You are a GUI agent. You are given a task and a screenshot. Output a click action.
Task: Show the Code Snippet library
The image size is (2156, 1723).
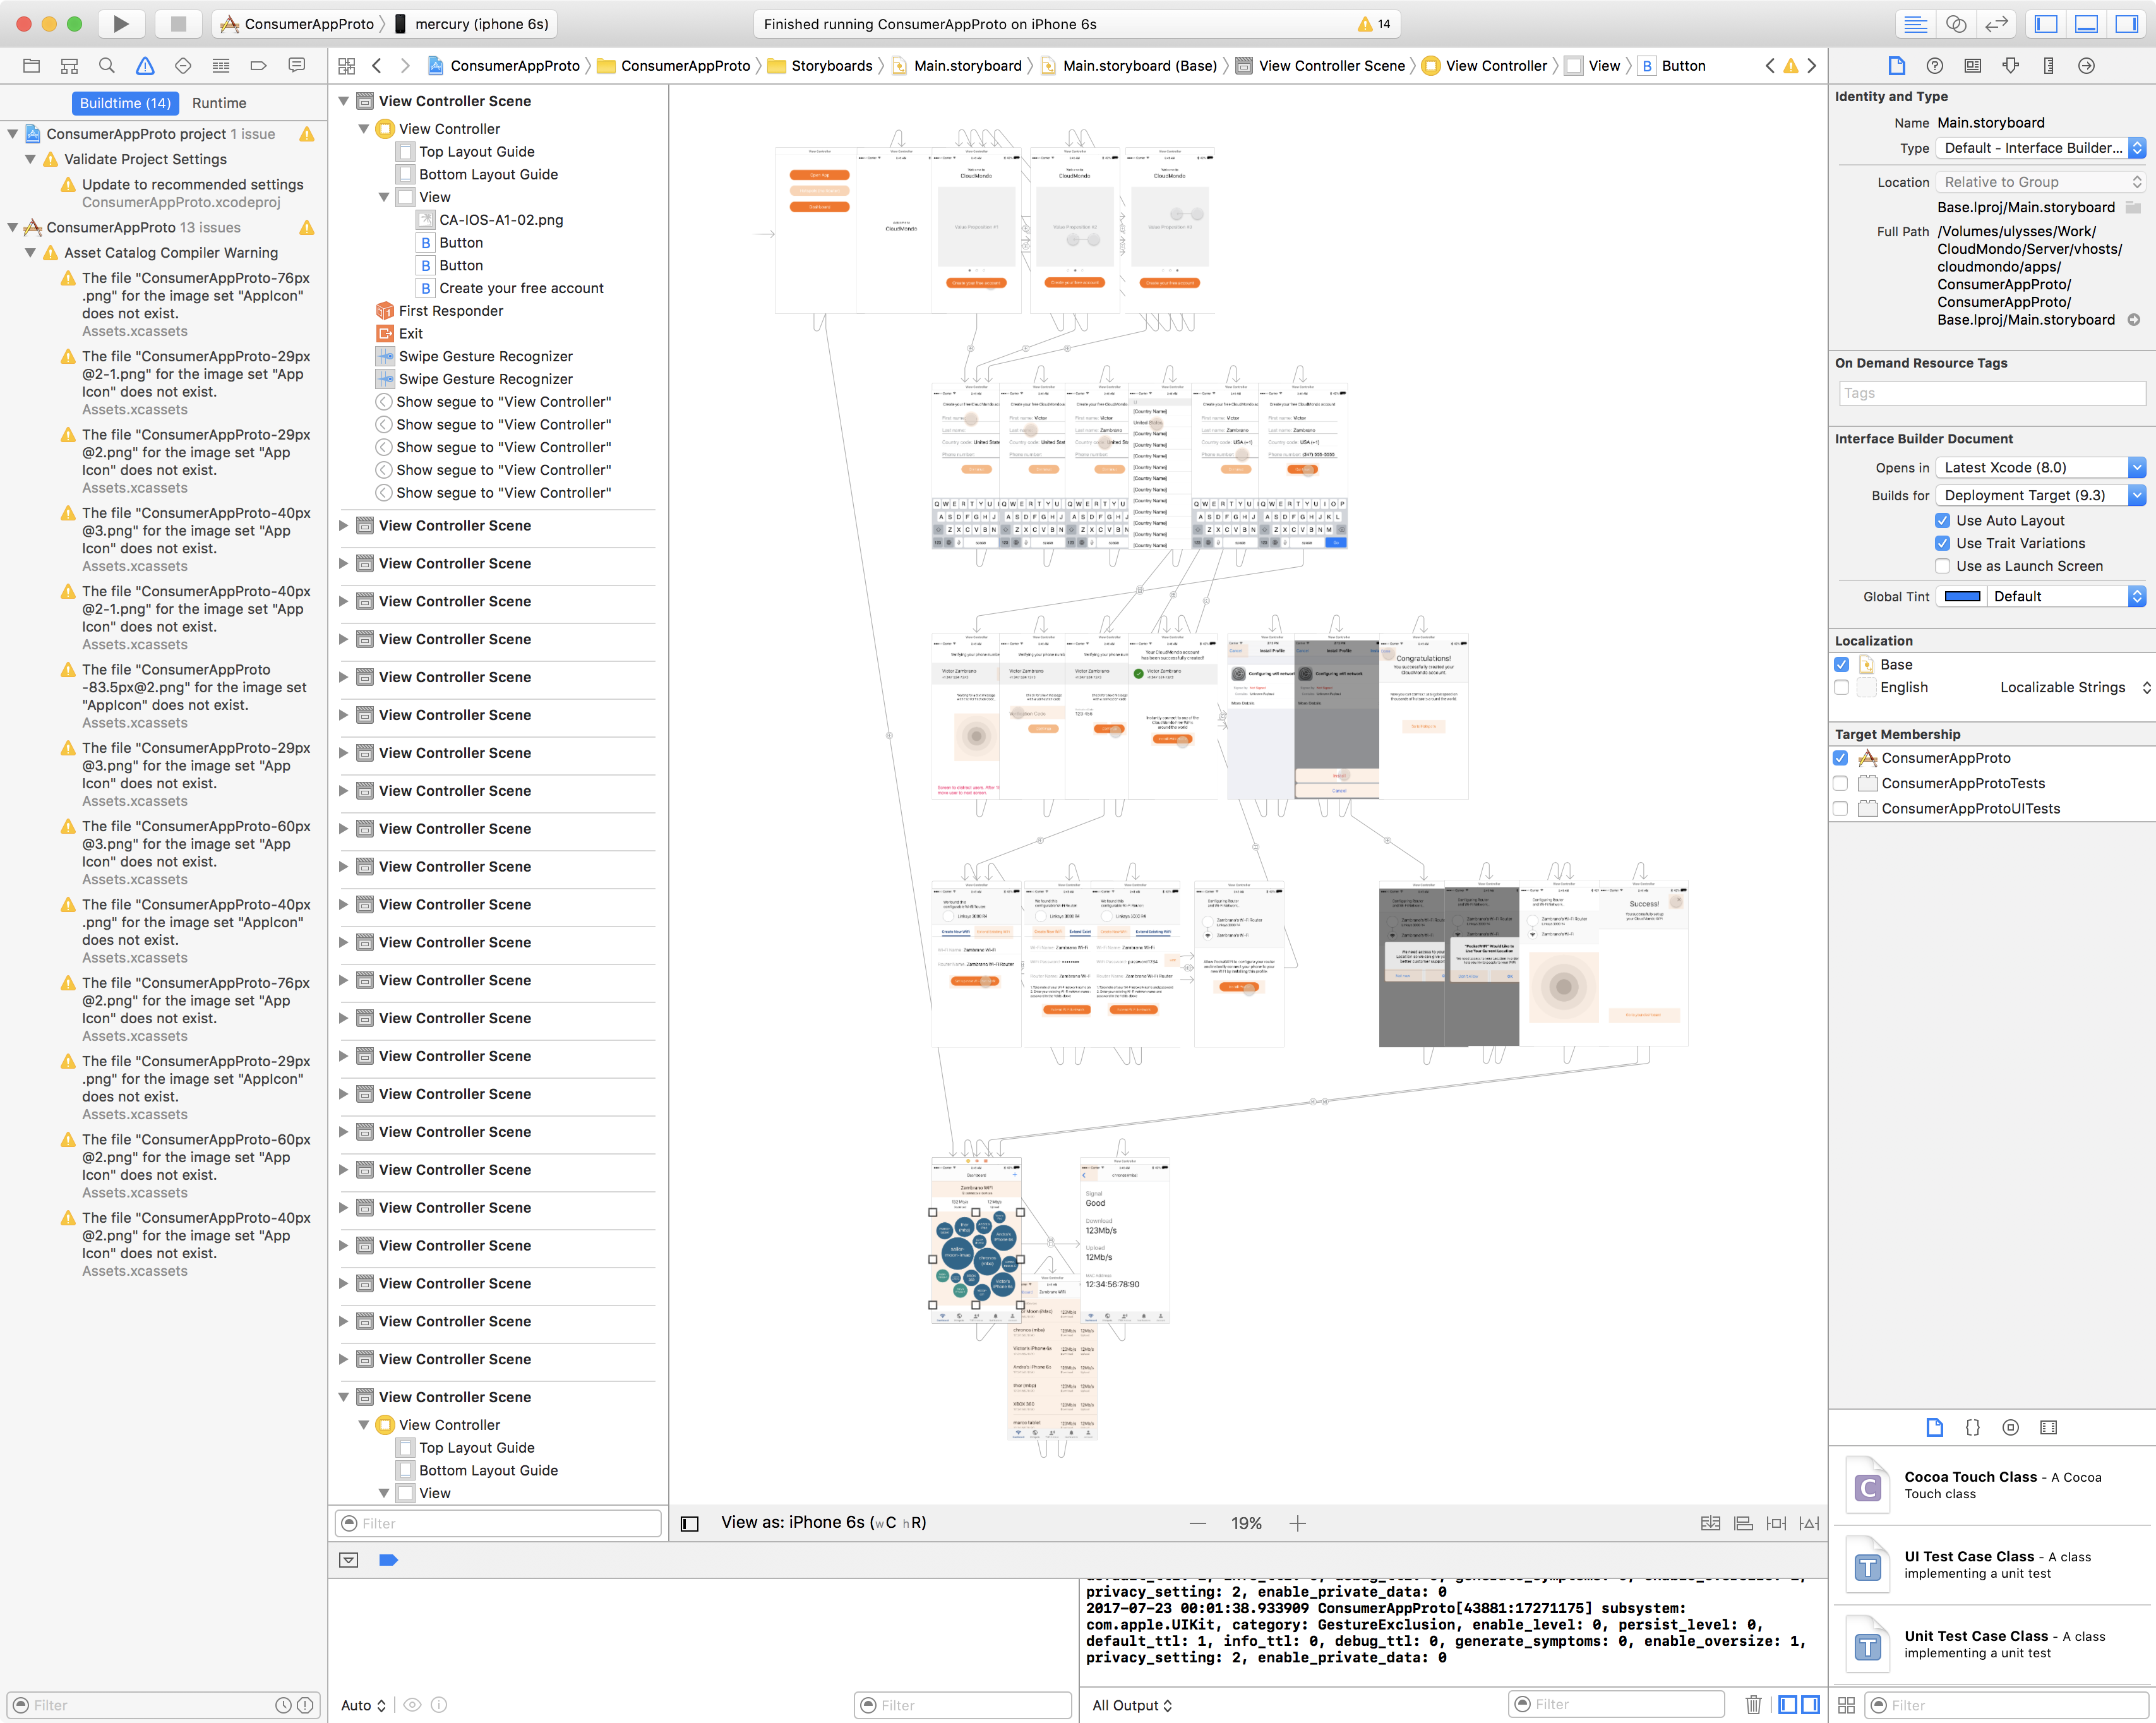(x=1972, y=1428)
